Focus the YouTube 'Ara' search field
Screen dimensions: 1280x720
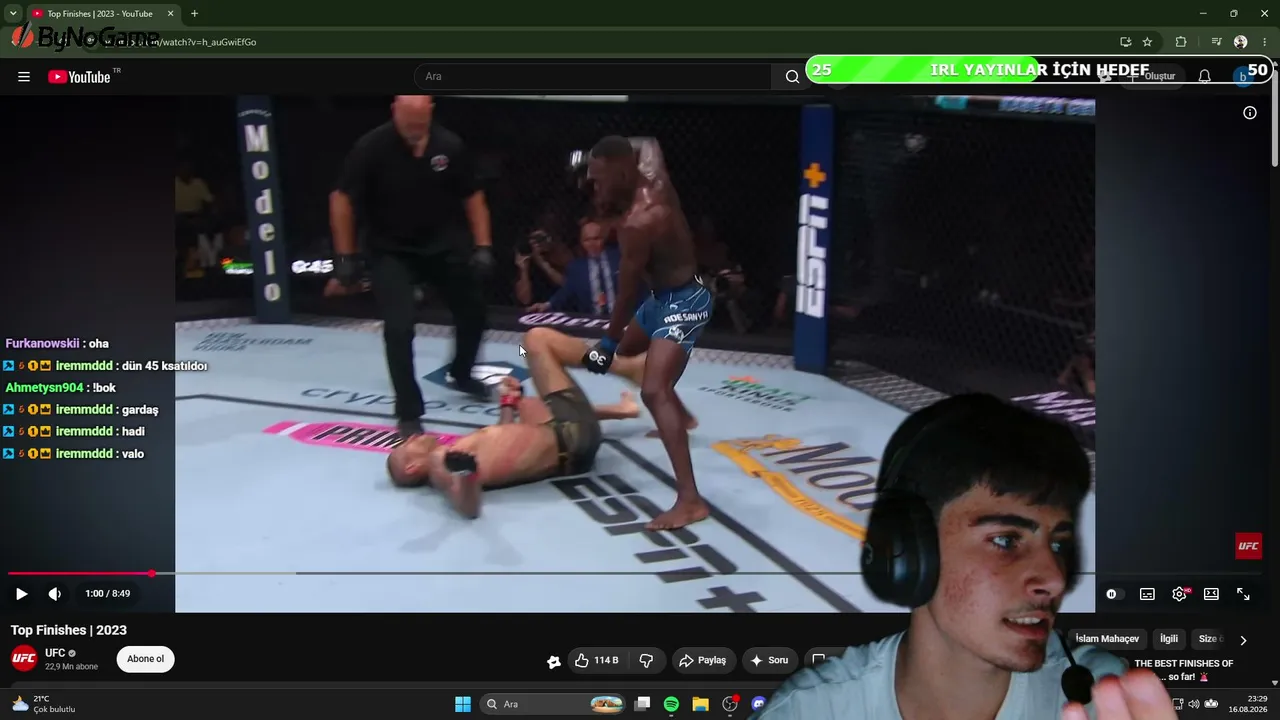[x=593, y=77]
